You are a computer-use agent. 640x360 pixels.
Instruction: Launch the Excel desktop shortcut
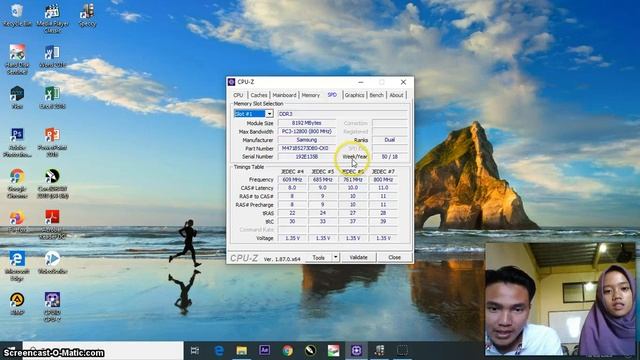pyautogui.click(x=52, y=97)
